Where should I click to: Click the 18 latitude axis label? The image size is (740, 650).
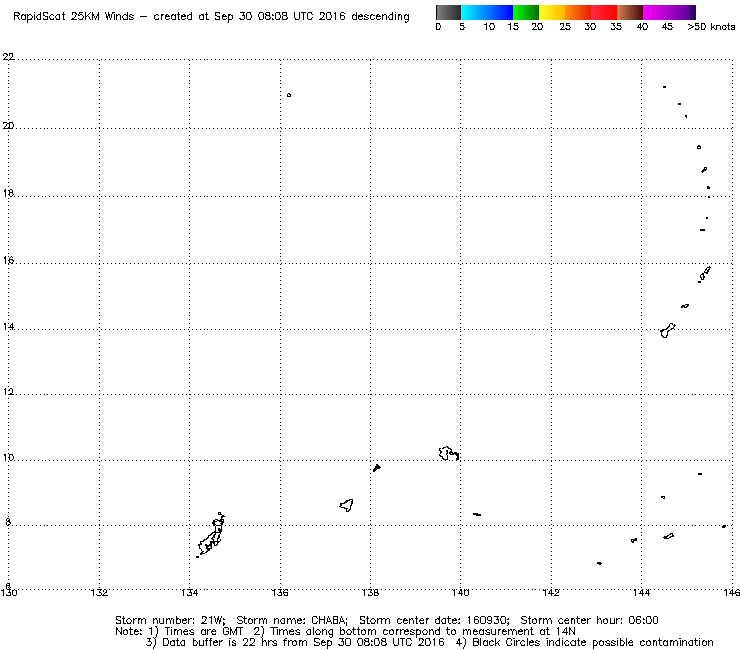pyautogui.click(x=8, y=193)
